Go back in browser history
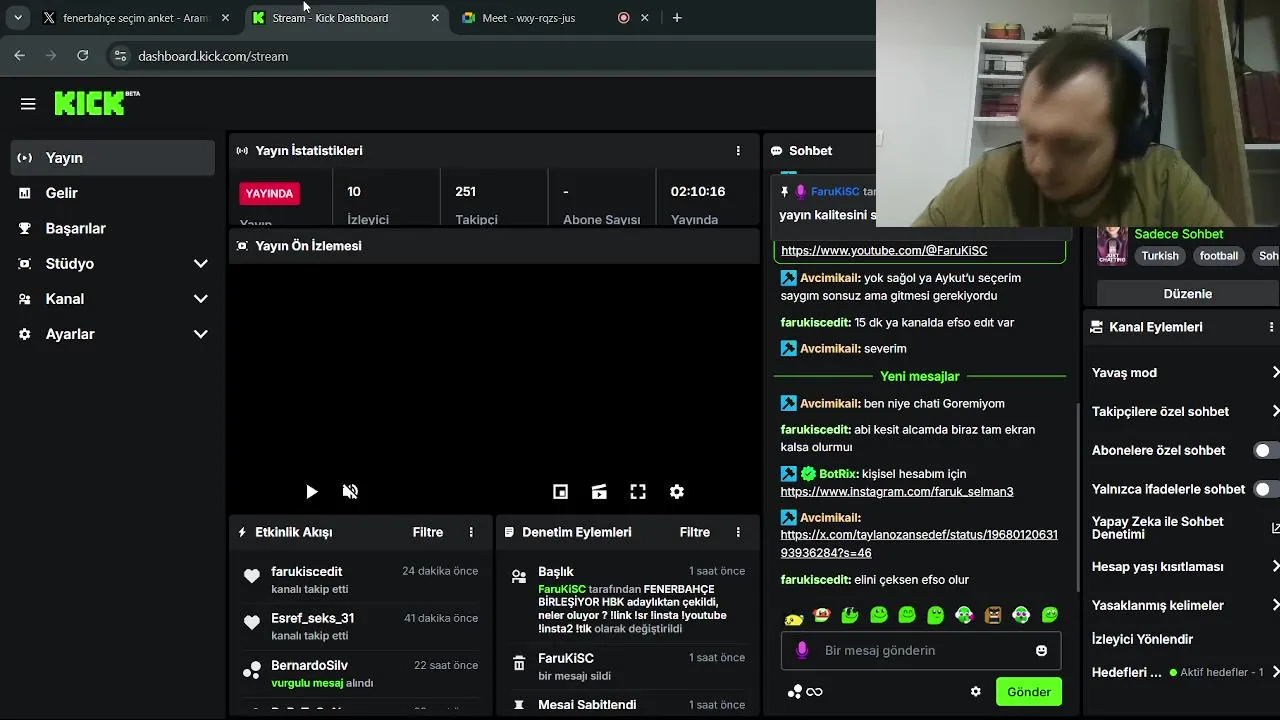 [x=19, y=56]
